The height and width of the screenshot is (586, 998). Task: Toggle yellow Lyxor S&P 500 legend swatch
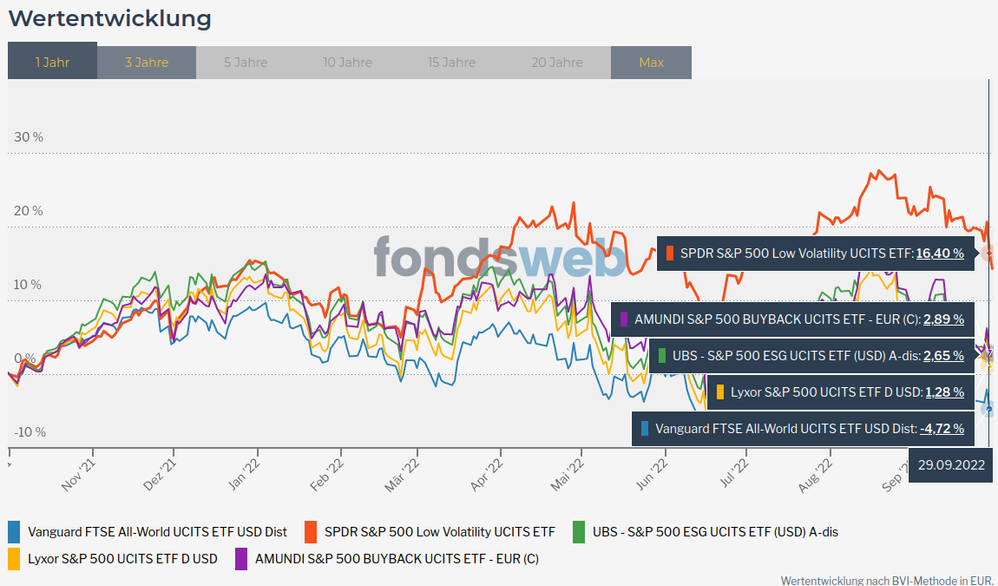(14, 558)
